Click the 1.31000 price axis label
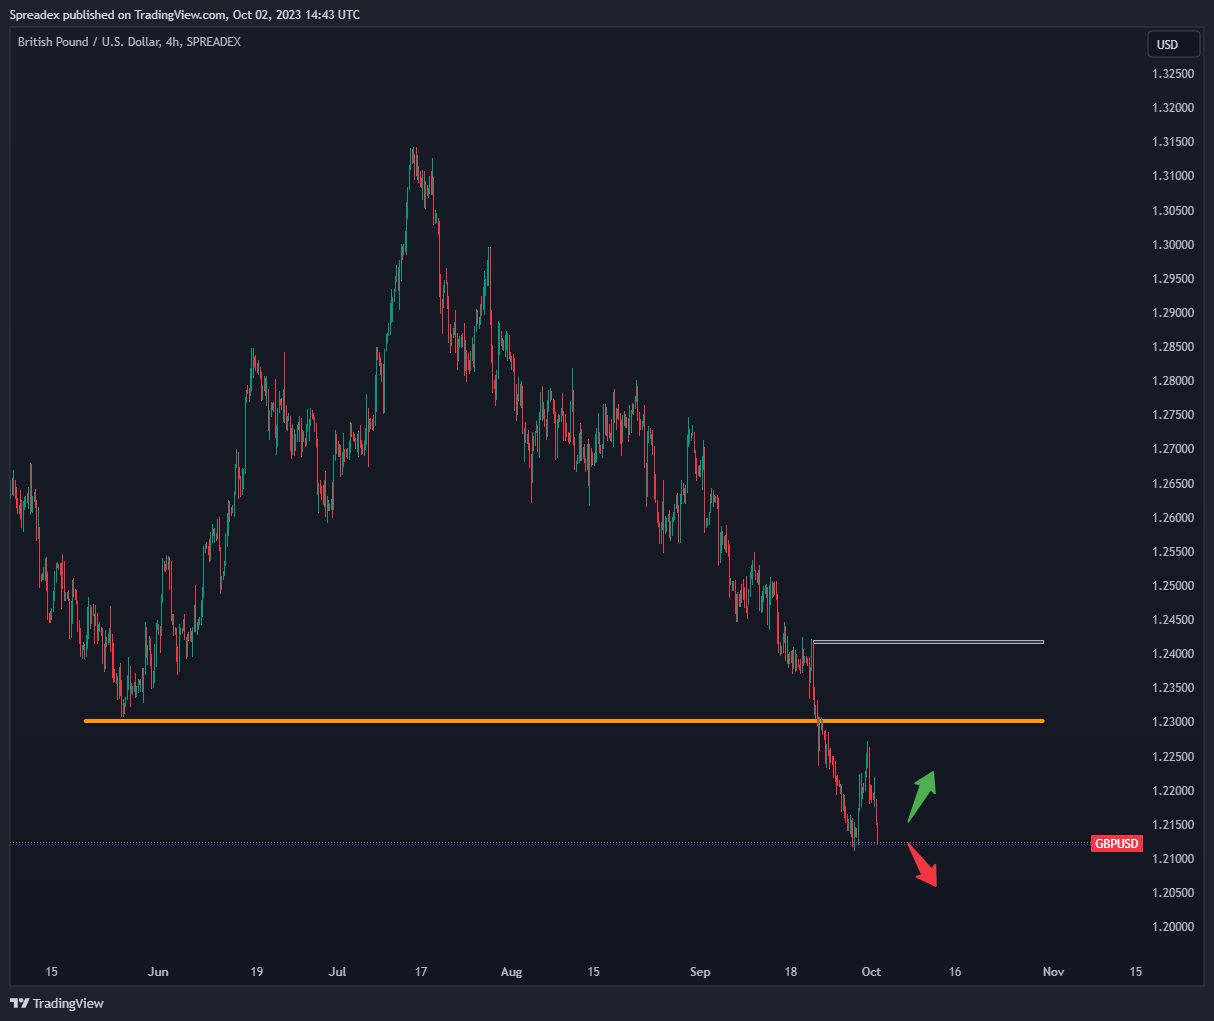Viewport: 1214px width, 1021px height. [1172, 176]
